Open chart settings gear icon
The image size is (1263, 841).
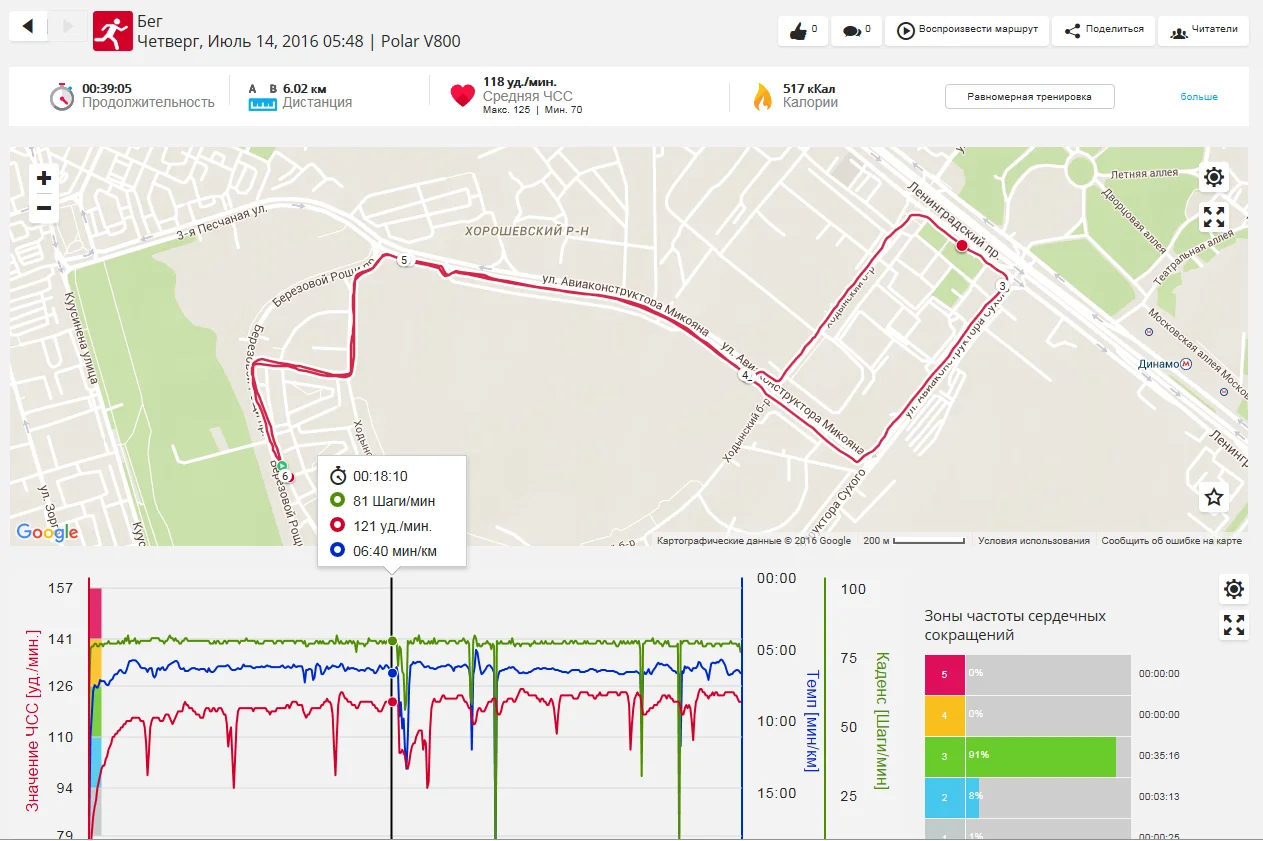pos(1234,588)
